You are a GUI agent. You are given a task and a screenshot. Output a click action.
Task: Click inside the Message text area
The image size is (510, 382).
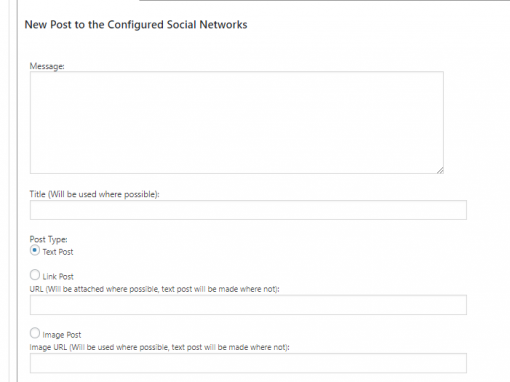click(x=237, y=122)
